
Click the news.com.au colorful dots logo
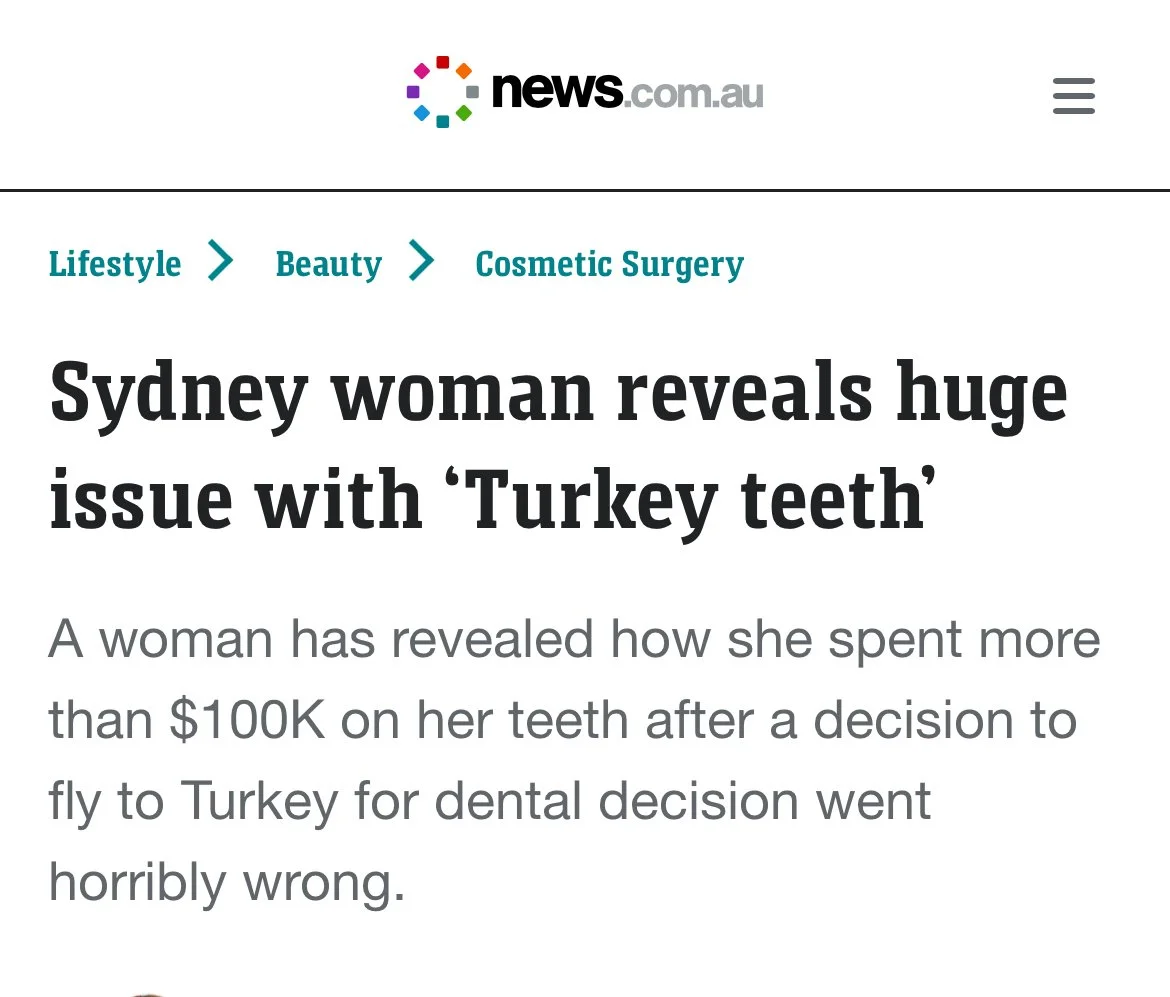442,92
